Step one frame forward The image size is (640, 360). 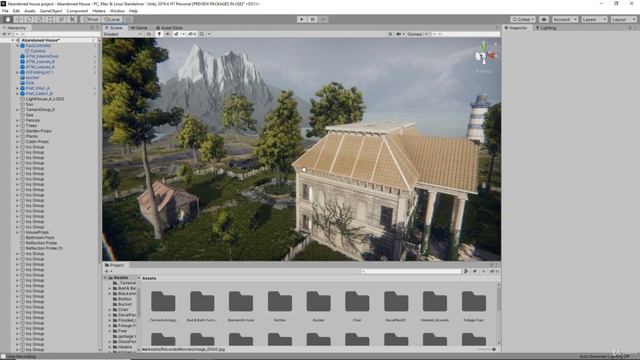[323, 19]
